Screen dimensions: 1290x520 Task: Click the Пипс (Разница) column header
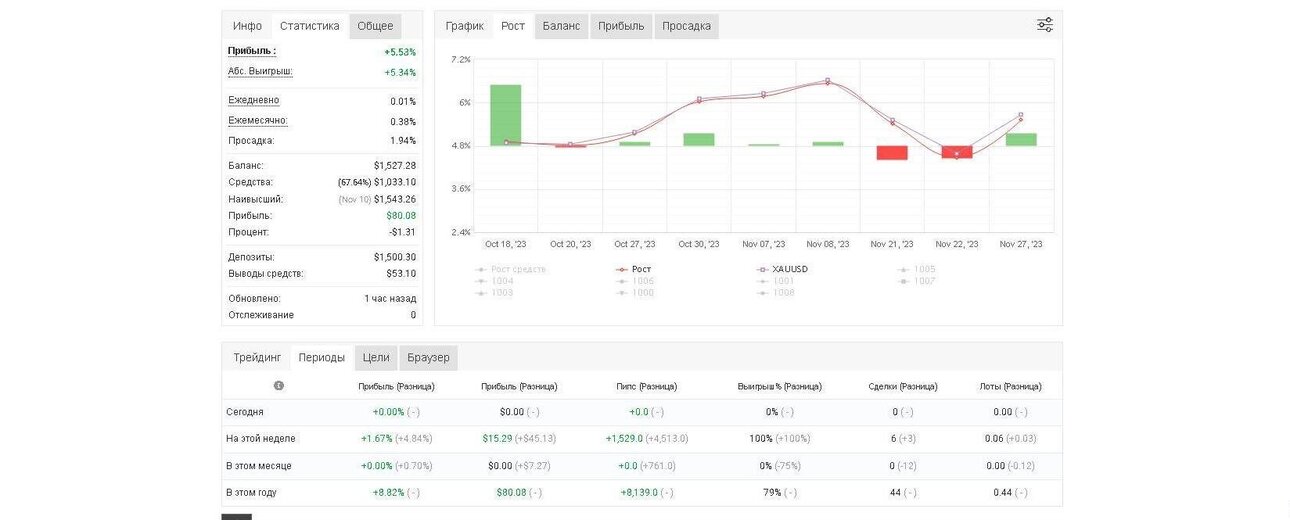click(x=647, y=386)
